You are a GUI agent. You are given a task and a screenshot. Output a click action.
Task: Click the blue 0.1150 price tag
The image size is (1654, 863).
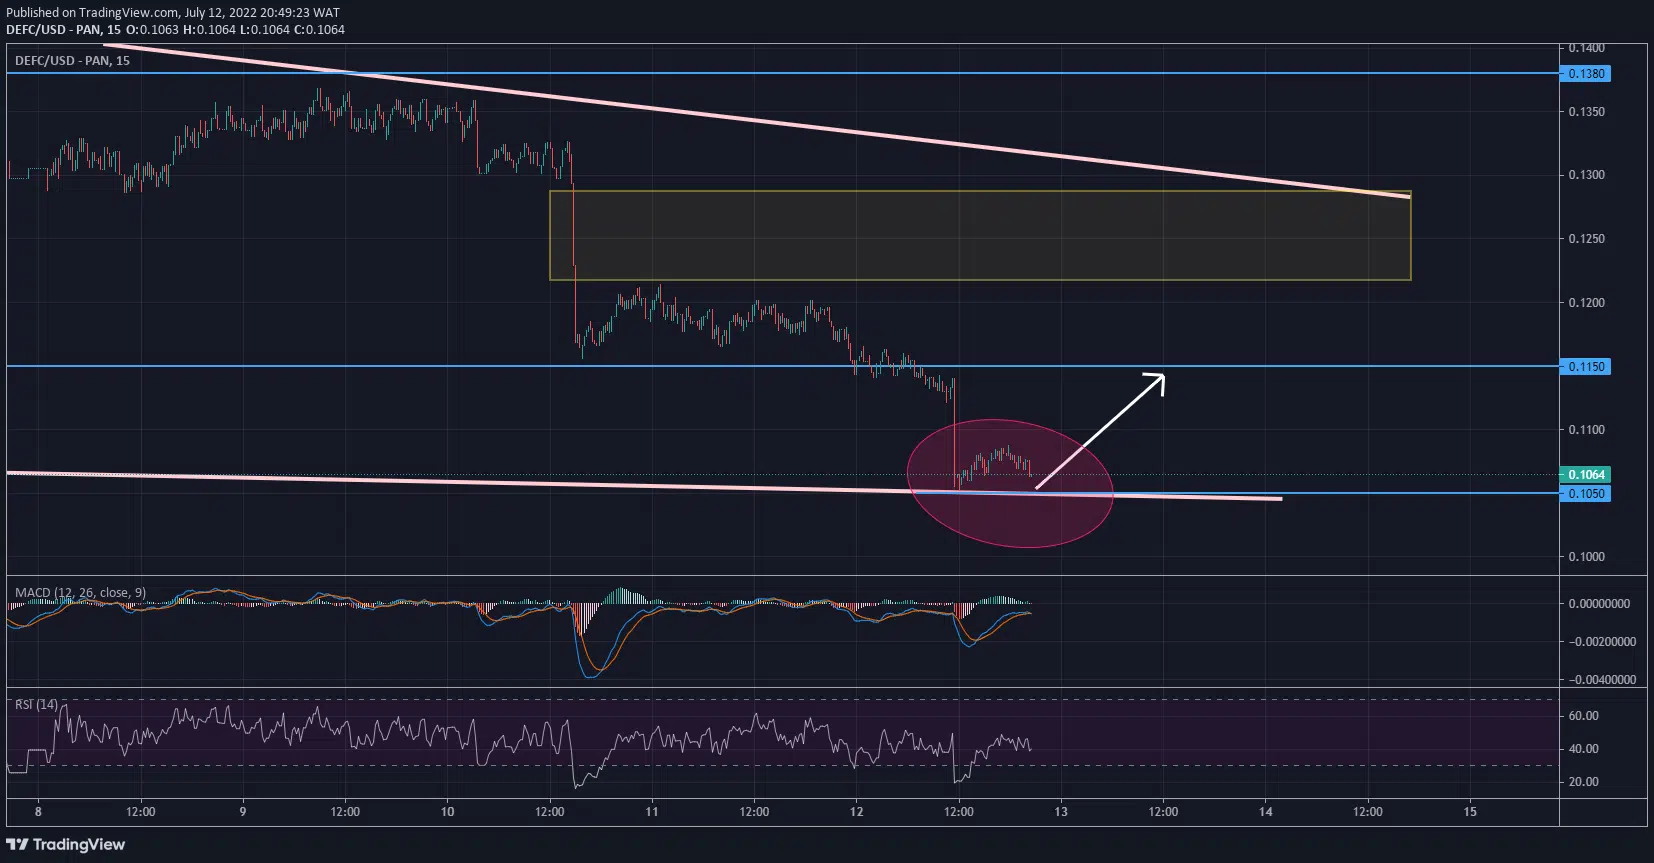(x=1586, y=367)
